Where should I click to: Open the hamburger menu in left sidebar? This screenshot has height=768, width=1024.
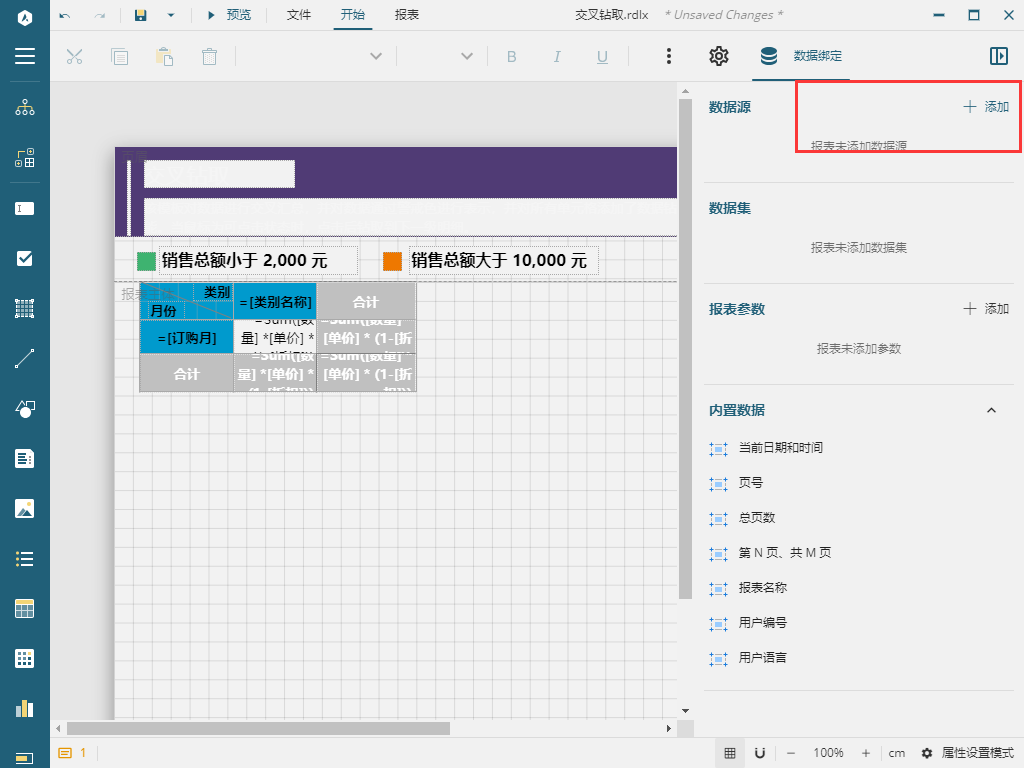tap(25, 56)
